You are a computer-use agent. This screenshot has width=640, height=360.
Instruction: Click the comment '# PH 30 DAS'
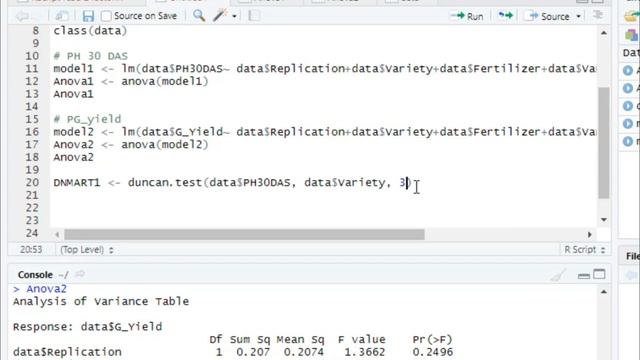91,56
